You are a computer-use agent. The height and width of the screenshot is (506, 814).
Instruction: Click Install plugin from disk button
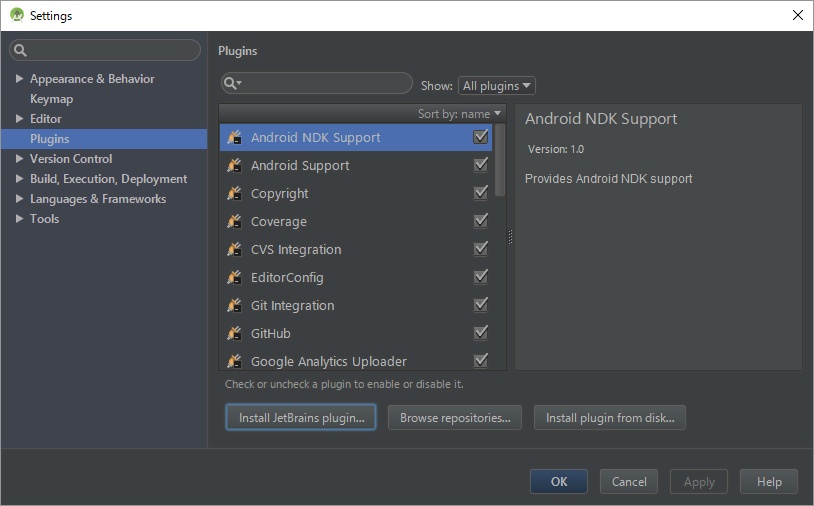[609, 418]
